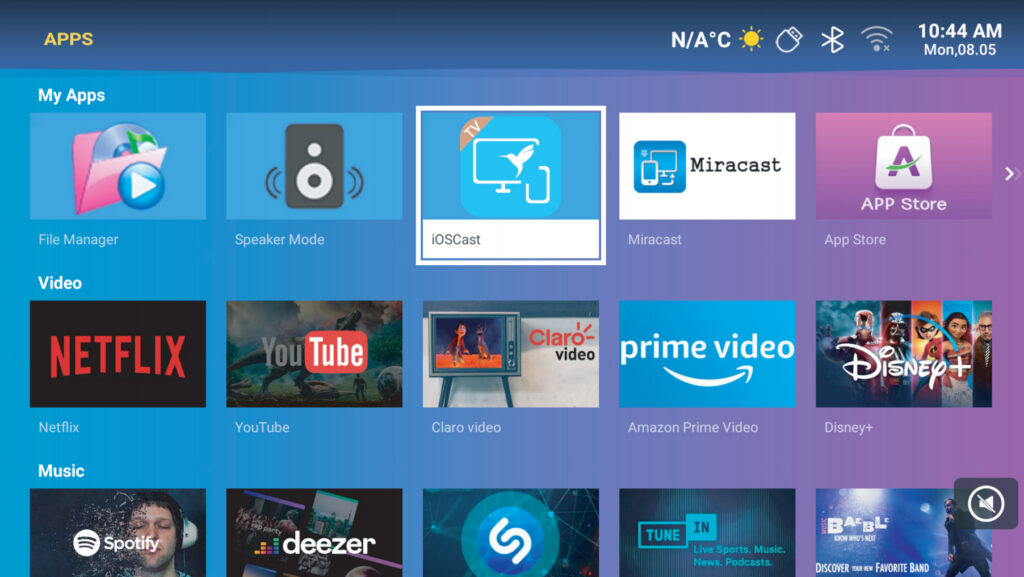Screen dimensions: 1024x577
Task: Click the App Store caption text
Action: click(855, 240)
